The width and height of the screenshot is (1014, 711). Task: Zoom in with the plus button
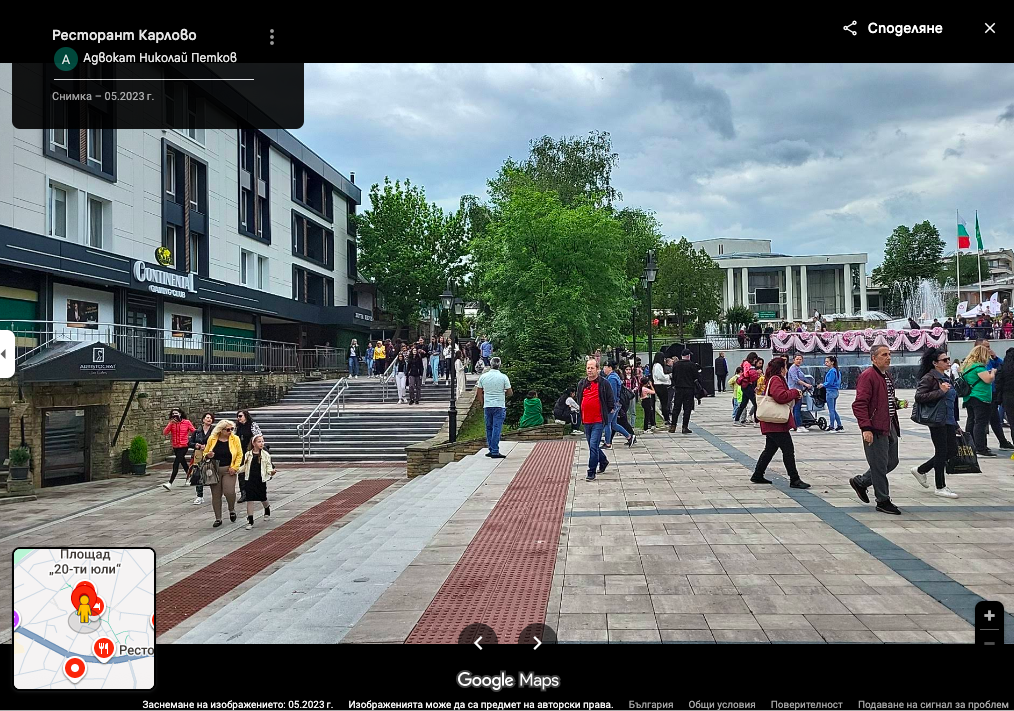989,616
